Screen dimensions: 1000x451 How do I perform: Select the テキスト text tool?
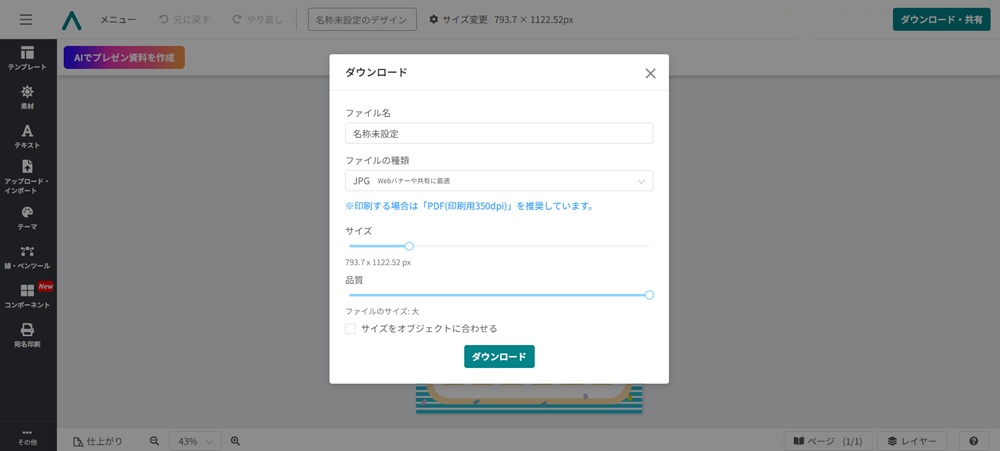click(27, 136)
